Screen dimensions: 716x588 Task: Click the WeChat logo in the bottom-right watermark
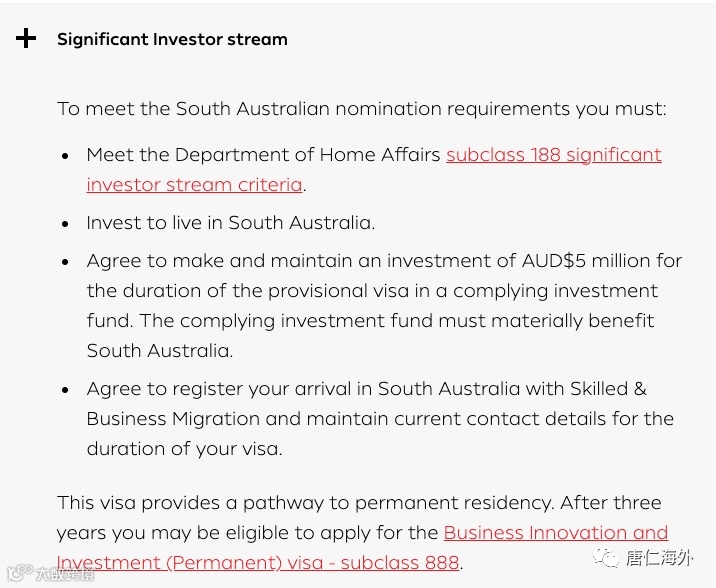(607, 558)
